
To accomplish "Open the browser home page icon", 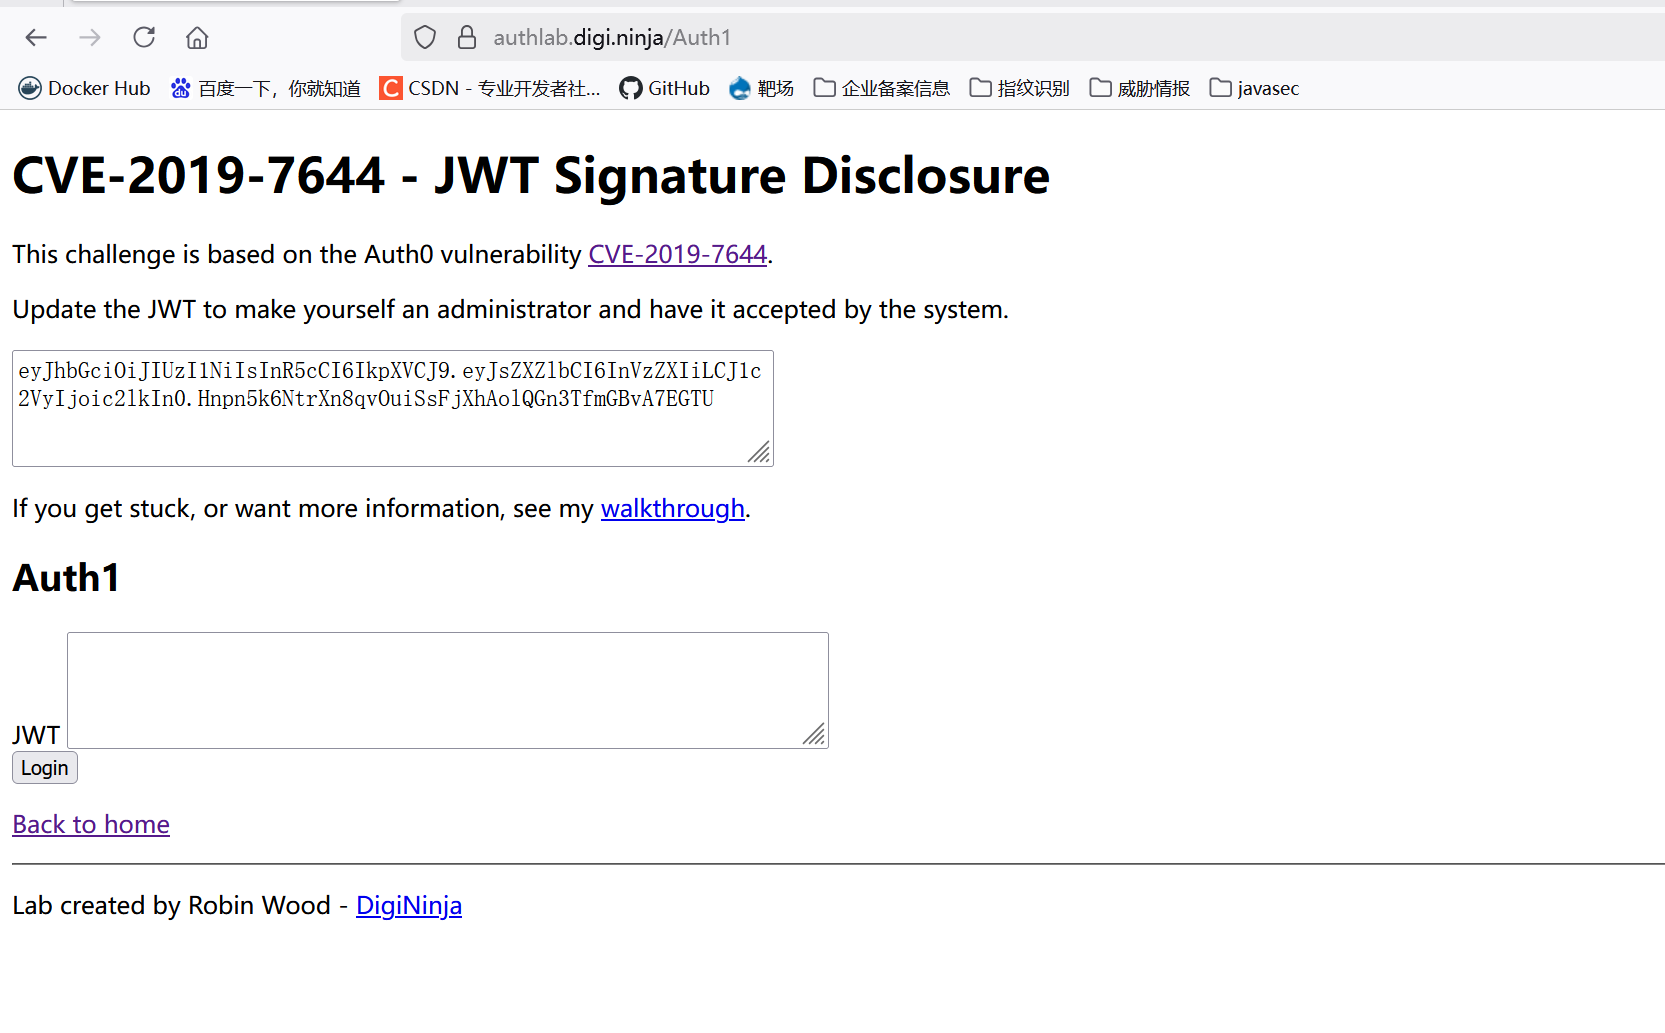I will pos(197,38).
